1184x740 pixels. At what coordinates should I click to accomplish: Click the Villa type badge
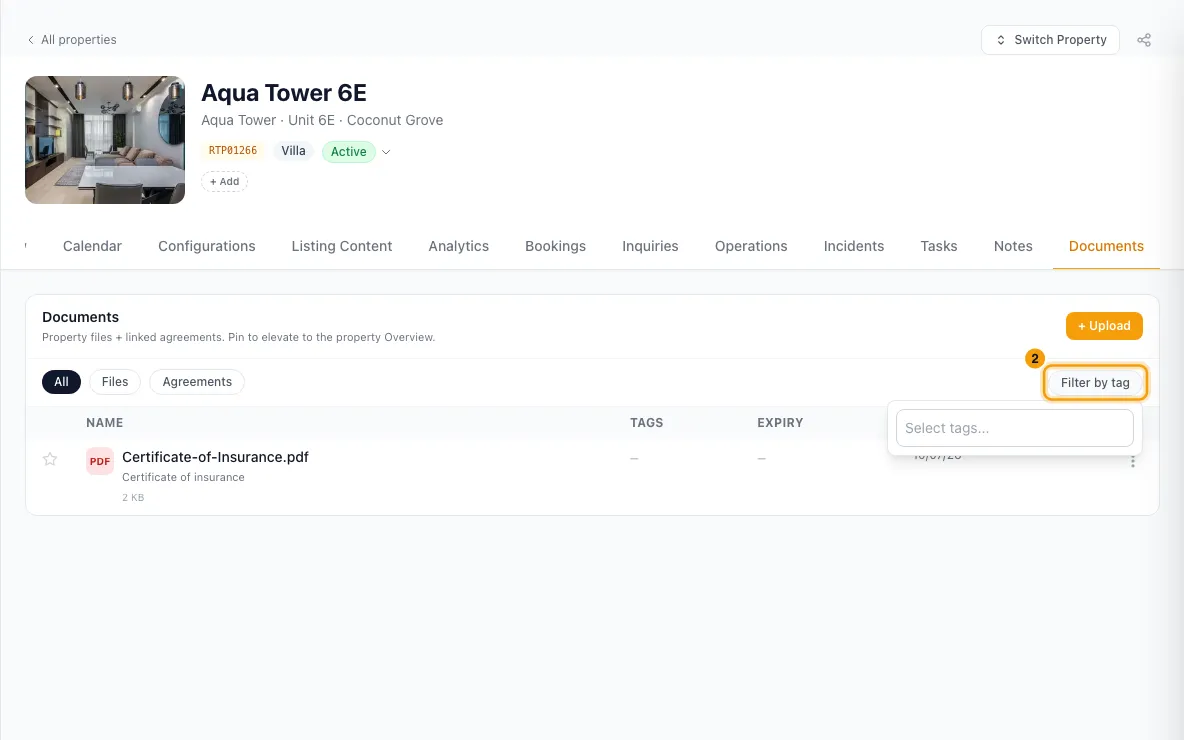click(x=294, y=151)
